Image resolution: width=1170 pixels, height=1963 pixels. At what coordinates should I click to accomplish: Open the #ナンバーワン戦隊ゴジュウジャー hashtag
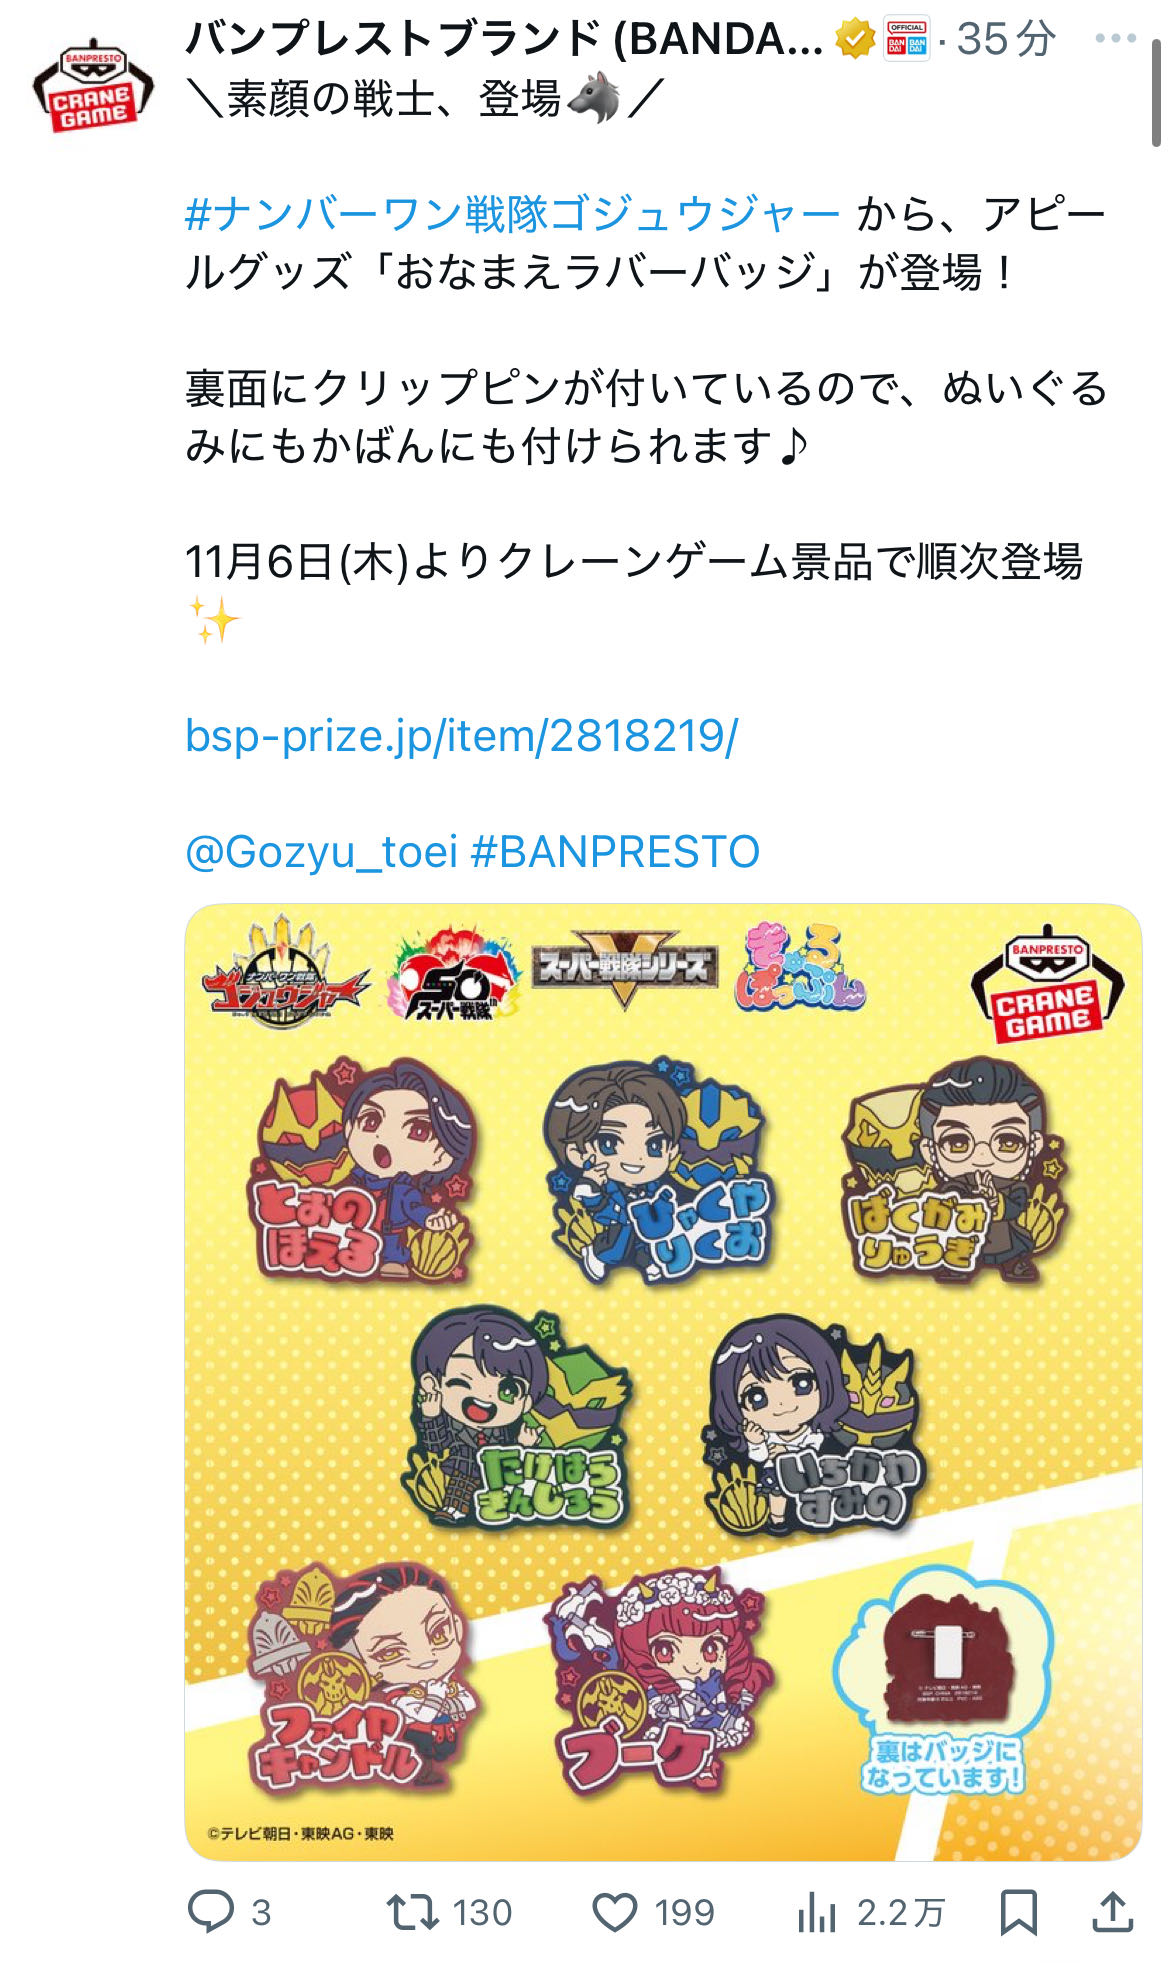513,214
